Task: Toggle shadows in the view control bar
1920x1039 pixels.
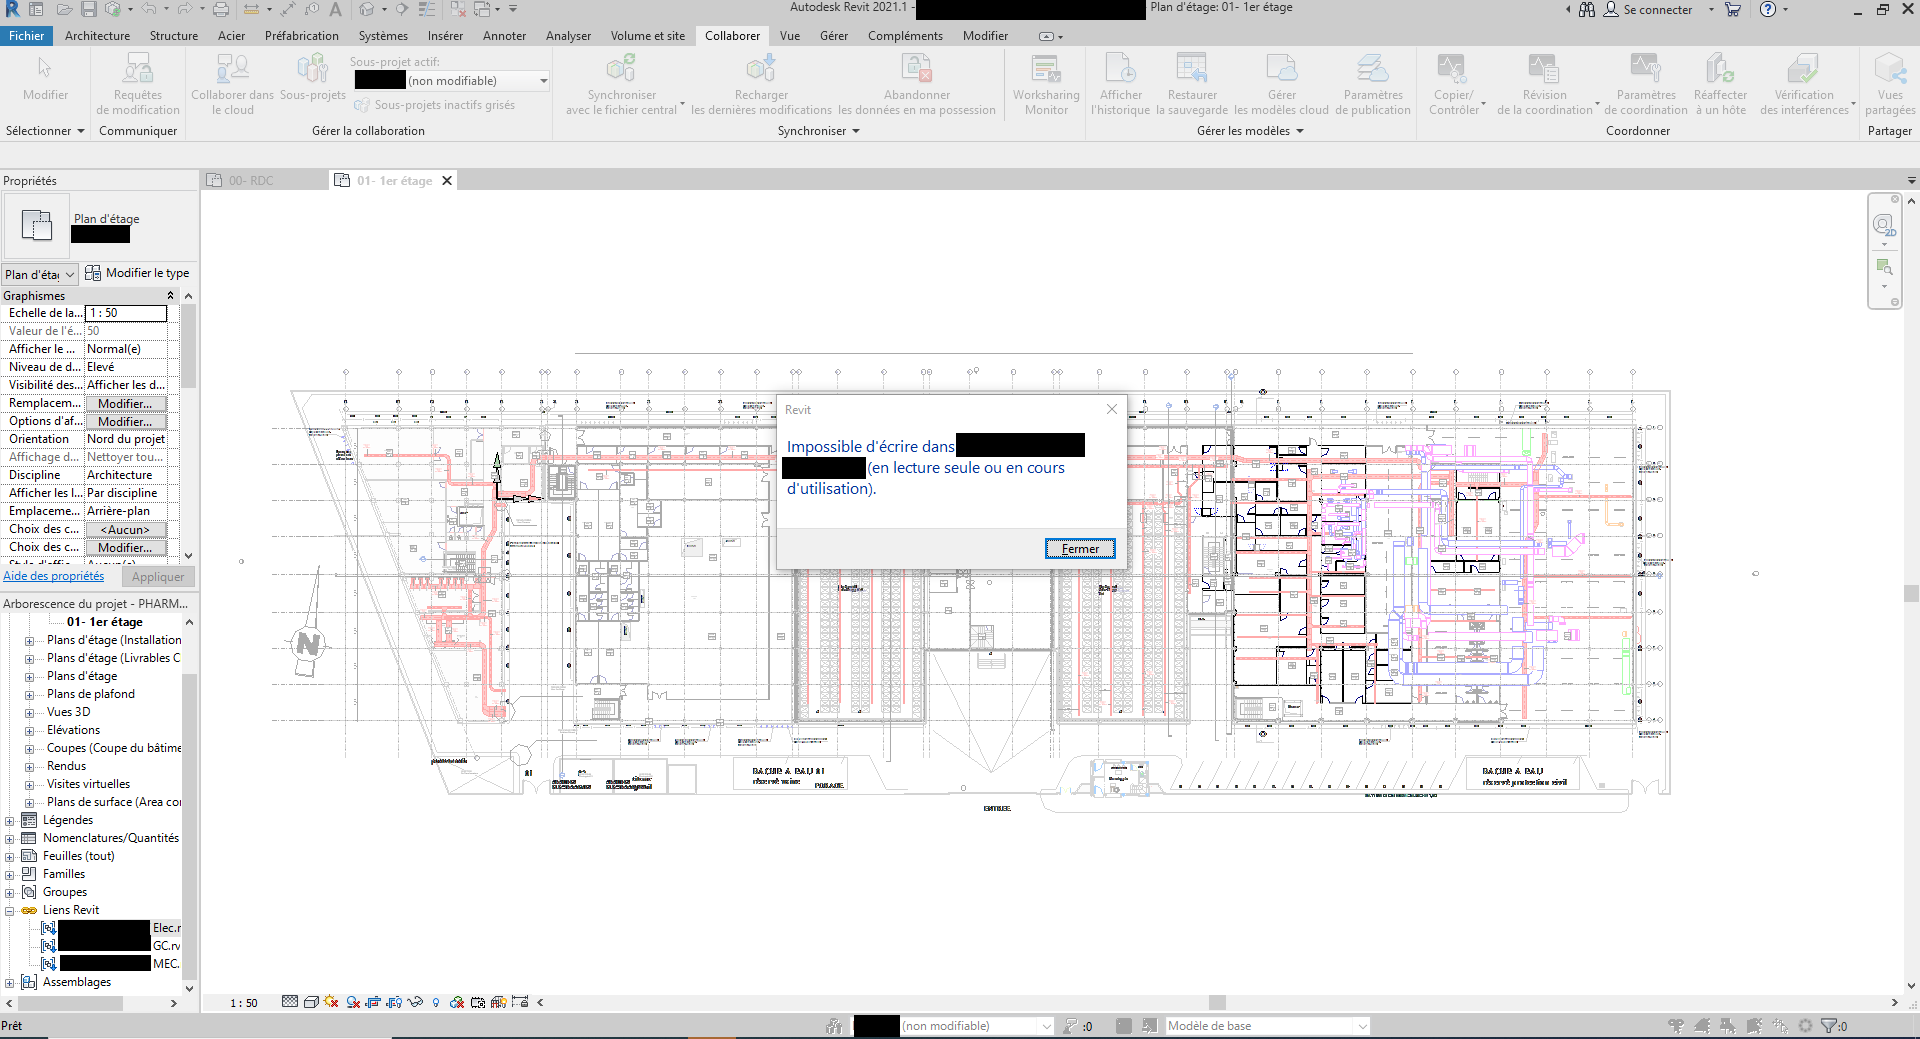Action: tap(332, 1003)
